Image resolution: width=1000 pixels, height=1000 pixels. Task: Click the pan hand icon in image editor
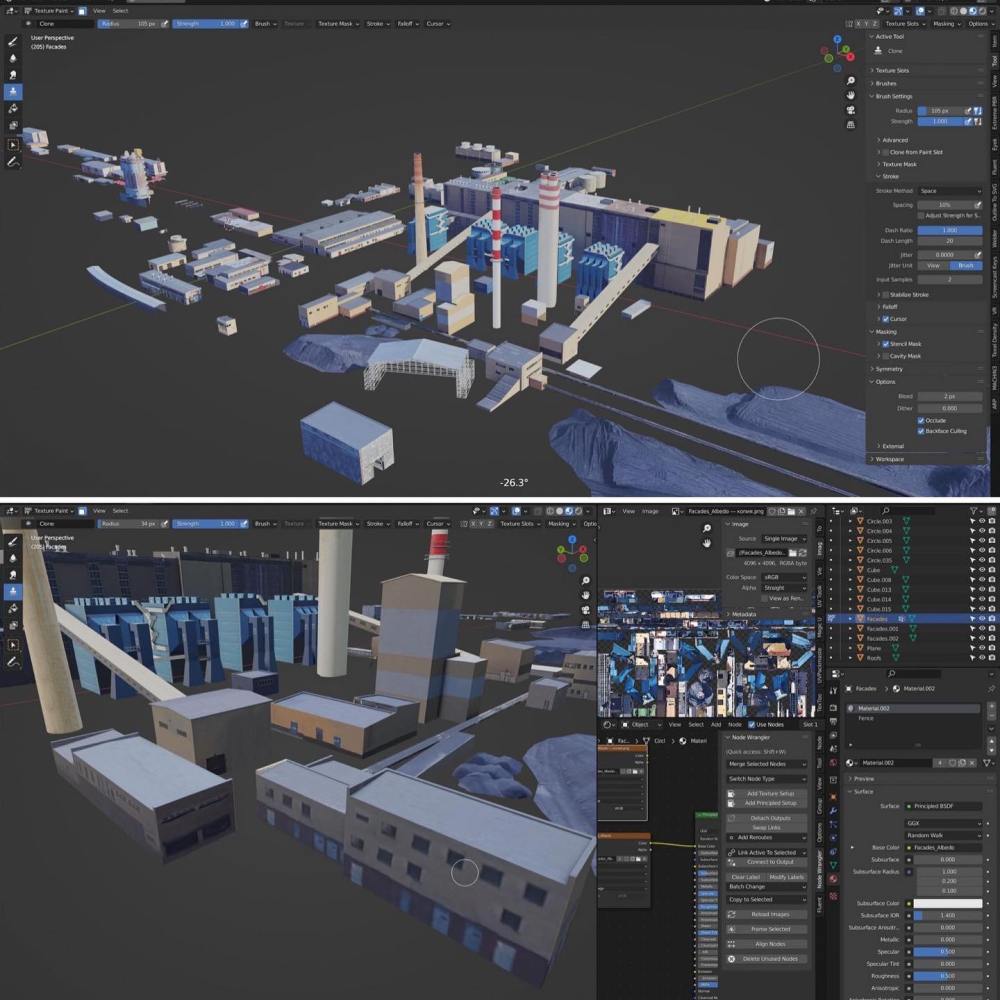pos(707,543)
